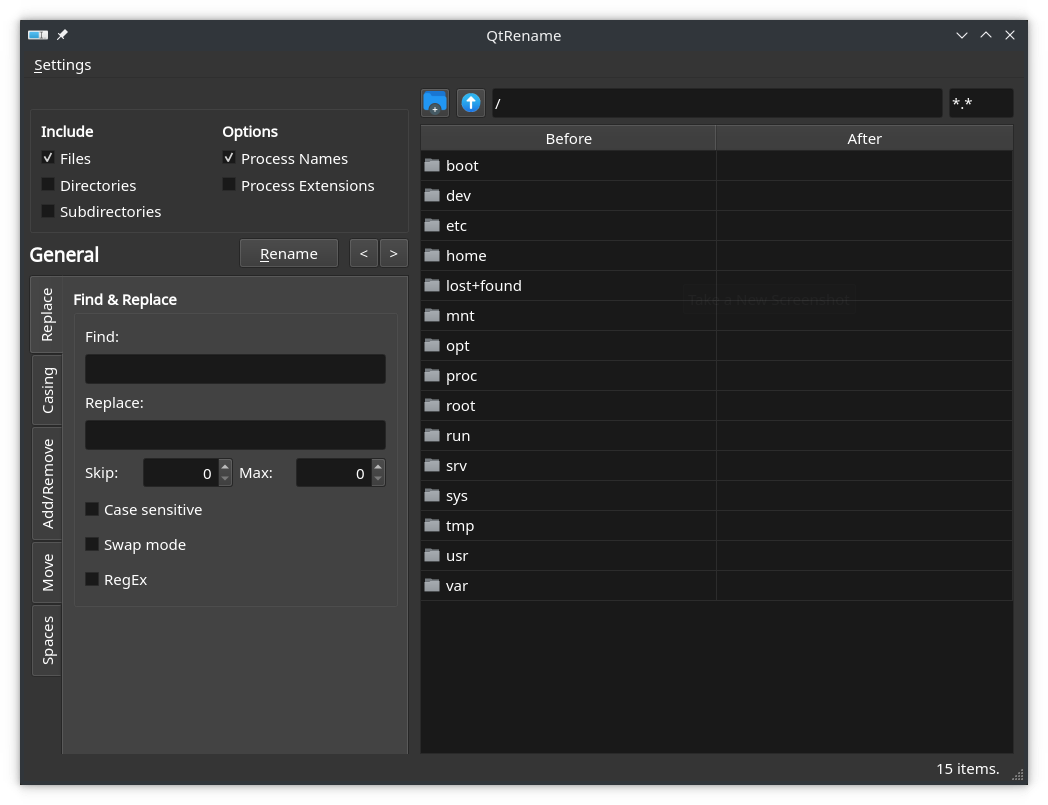The height and width of the screenshot is (805, 1048).
Task: Click inside the Find text field
Action: click(234, 368)
